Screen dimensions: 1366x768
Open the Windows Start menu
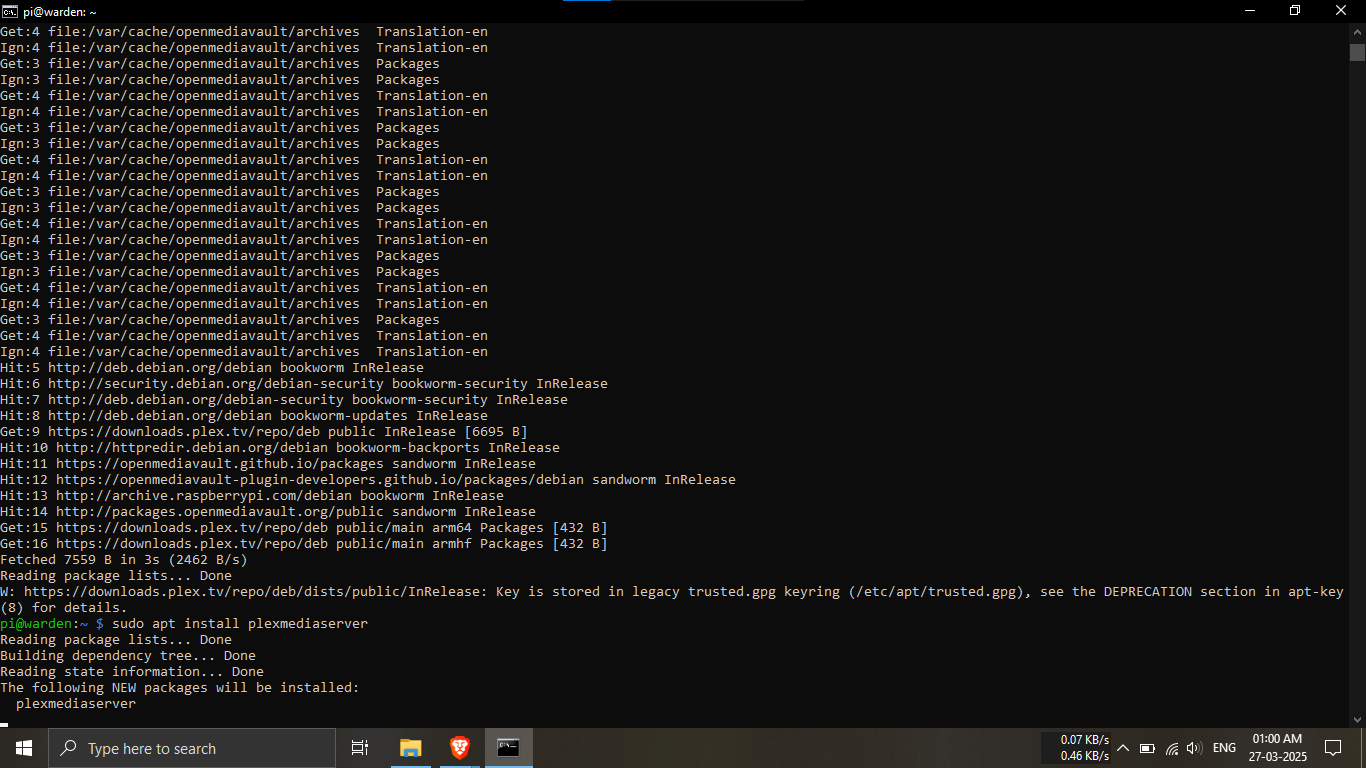(23, 748)
